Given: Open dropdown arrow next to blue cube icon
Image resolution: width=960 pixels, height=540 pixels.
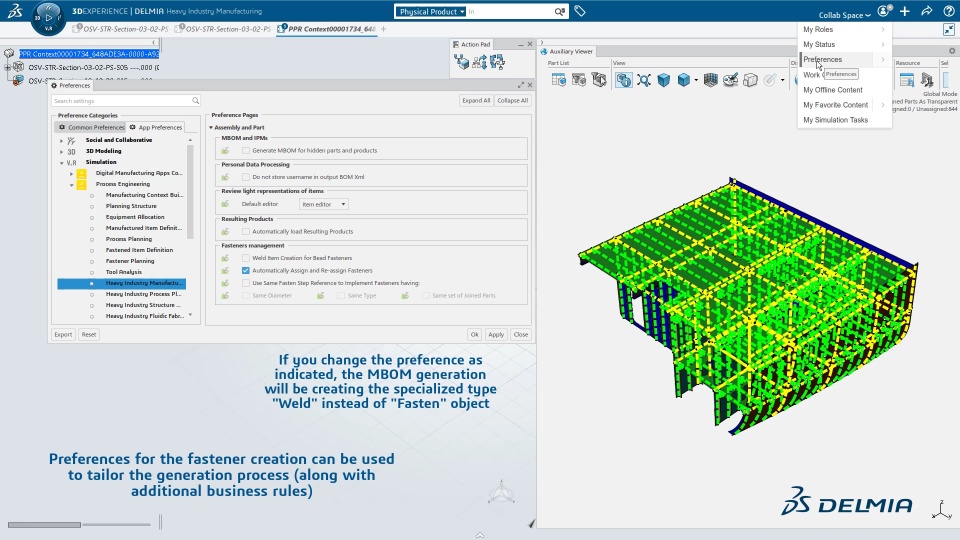Looking at the screenshot, I should 696,80.
